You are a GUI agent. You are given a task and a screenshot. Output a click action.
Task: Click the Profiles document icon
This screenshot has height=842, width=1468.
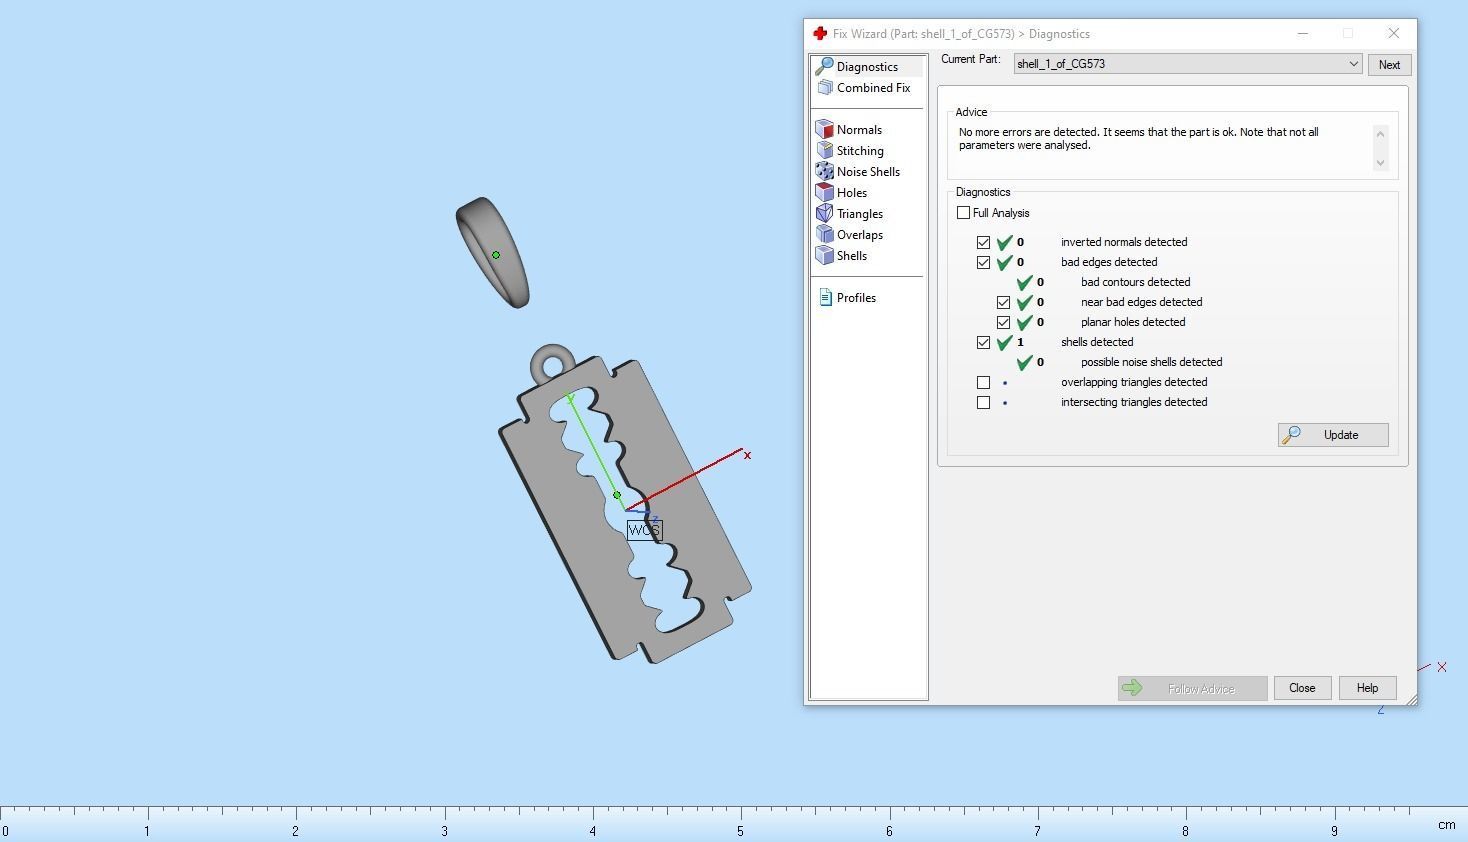[825, 298]
